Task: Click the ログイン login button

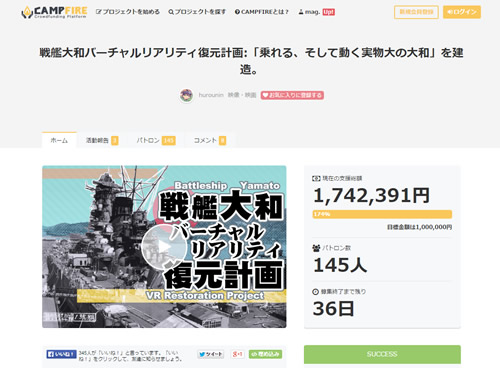Action: click(462, 12)
